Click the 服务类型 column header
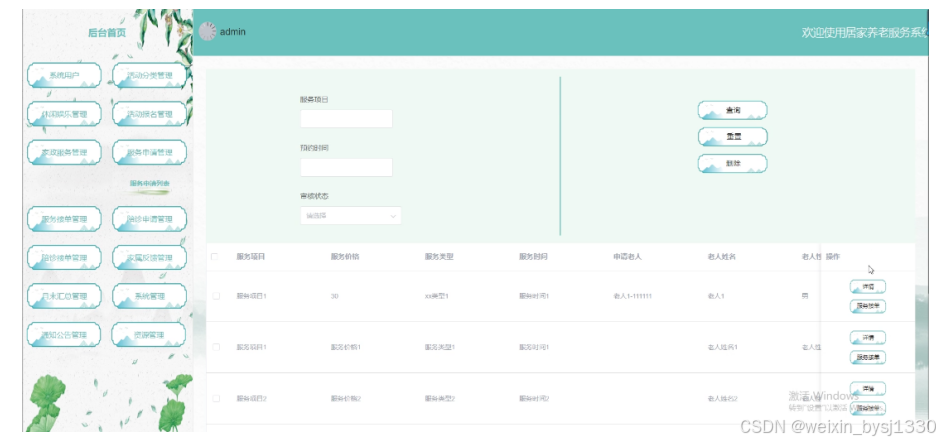The image size is (940, 442). click(439, 257)
